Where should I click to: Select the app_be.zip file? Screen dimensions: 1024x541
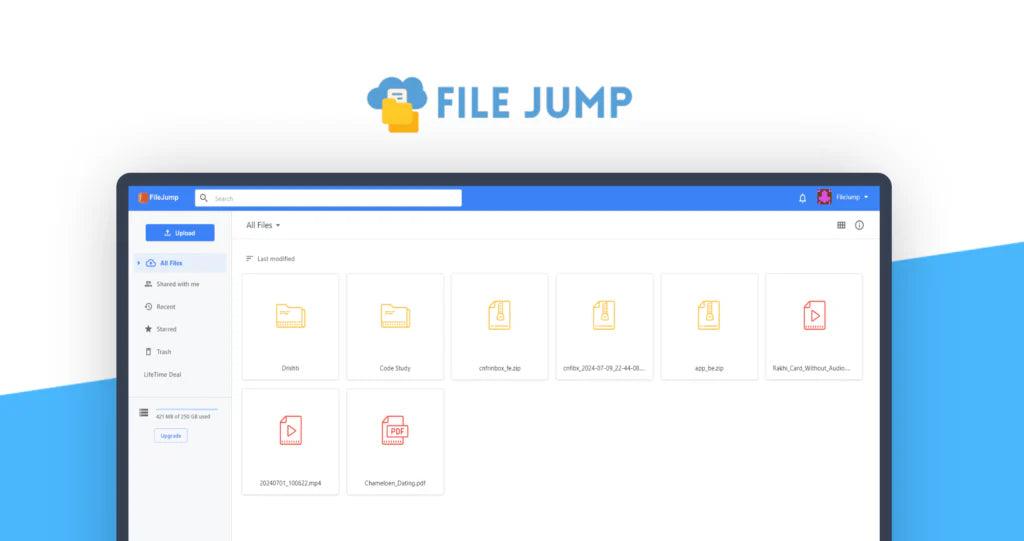[709, 326]
